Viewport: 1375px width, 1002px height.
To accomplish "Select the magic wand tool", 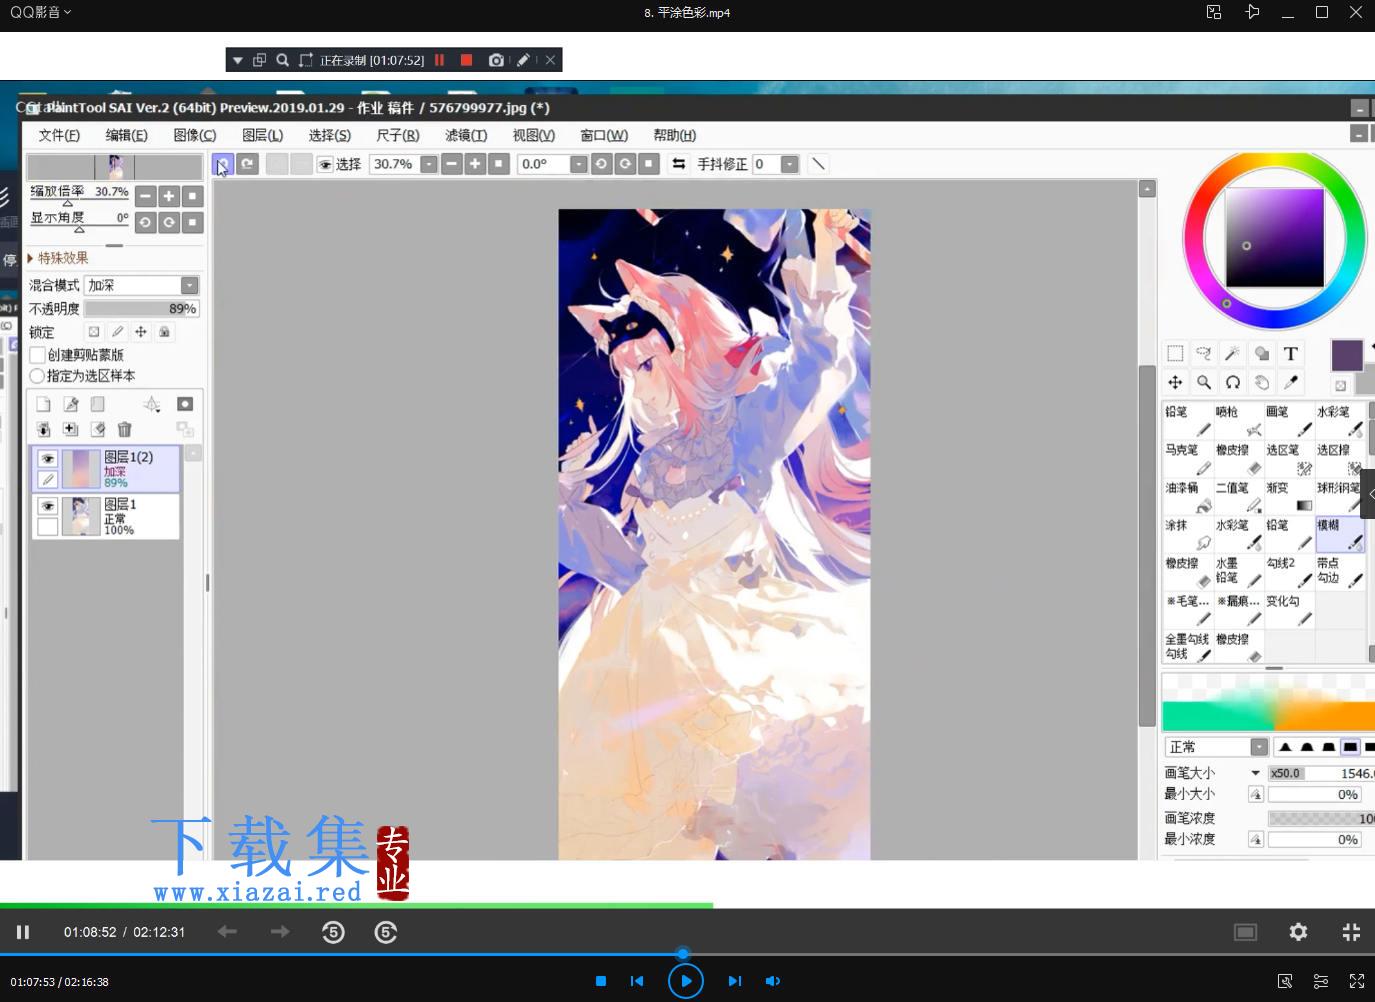I will pyautogui.click(x=1233, y=353).
